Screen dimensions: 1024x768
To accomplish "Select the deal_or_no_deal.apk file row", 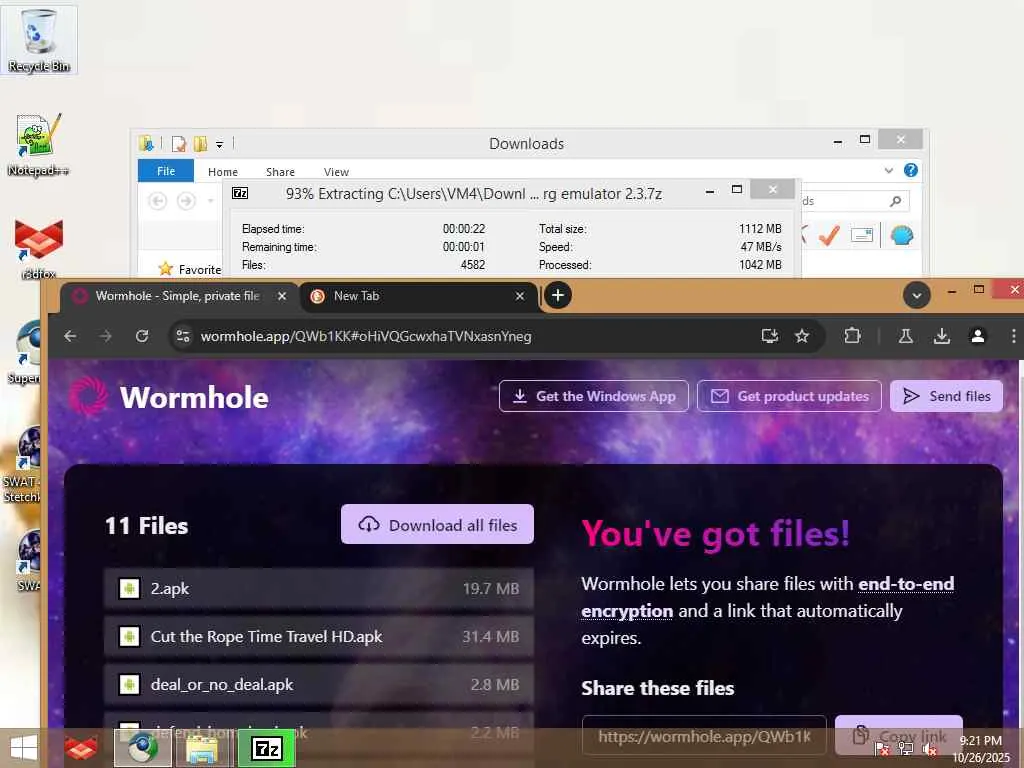I will [319, 684].
